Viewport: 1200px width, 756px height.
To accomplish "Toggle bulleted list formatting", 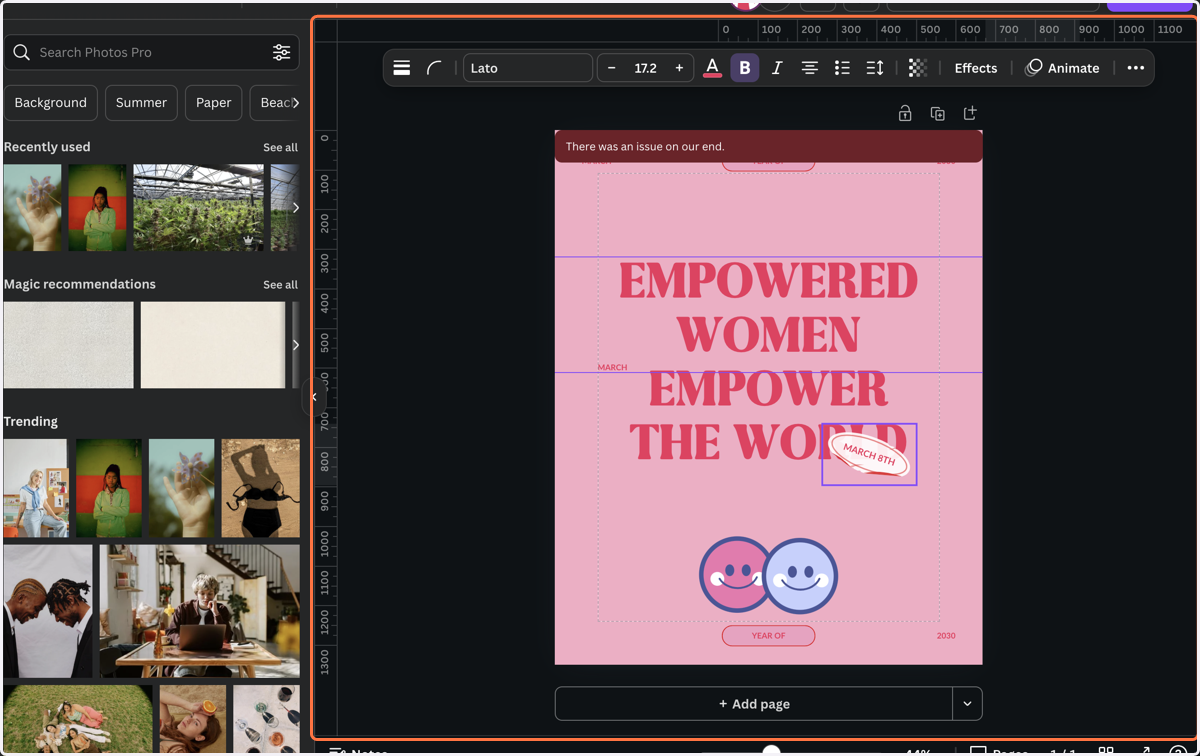I will pyautogui.click(x=842, y=68).
